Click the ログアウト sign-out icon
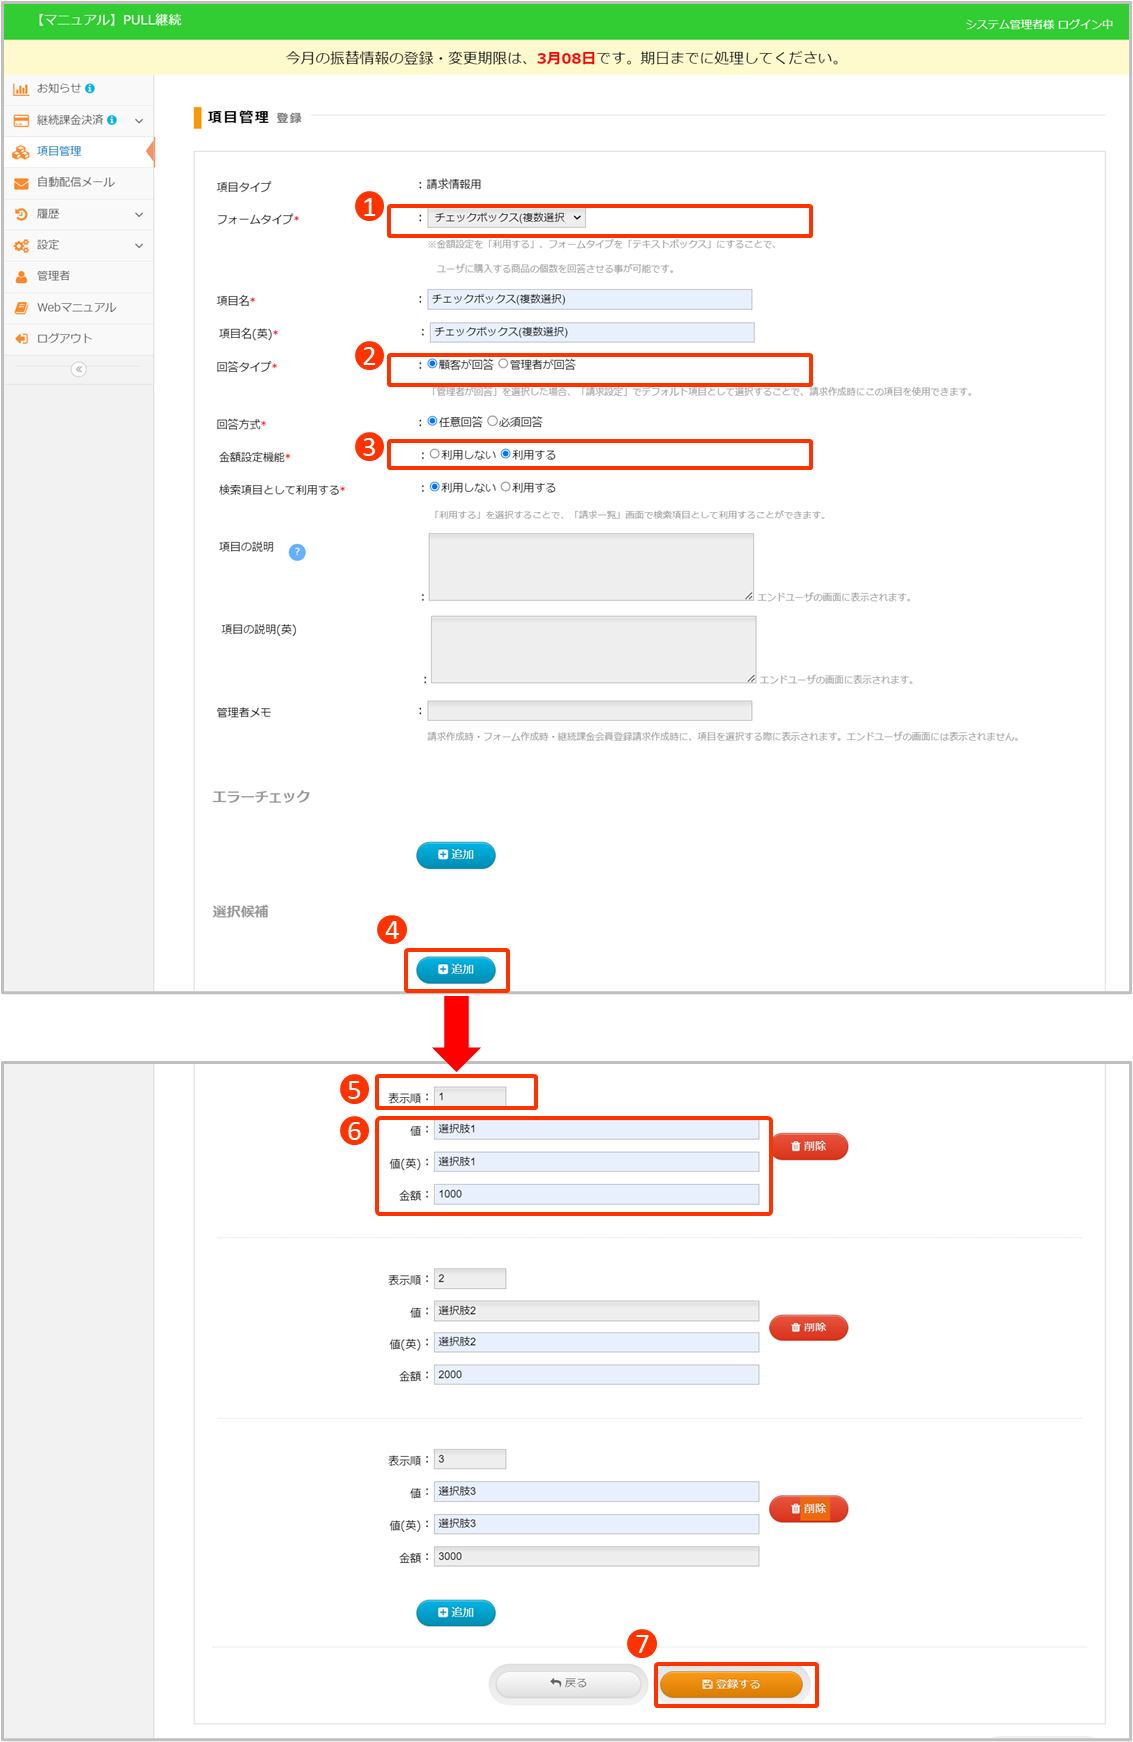Screen dimensions: 1133x1742 pyautogui.click(x=20, y=339)
